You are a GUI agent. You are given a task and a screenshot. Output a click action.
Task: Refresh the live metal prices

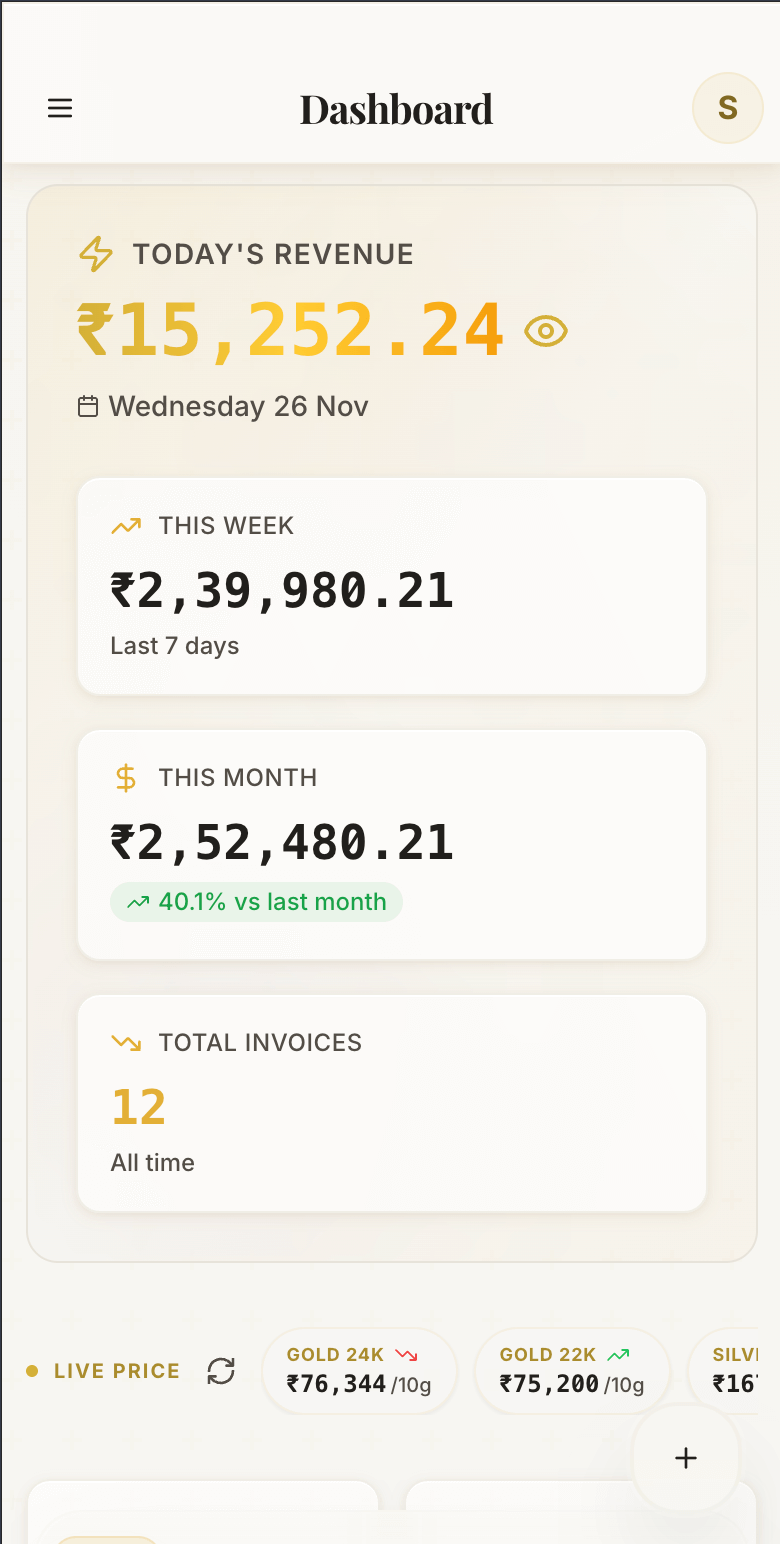point(220,1371)
